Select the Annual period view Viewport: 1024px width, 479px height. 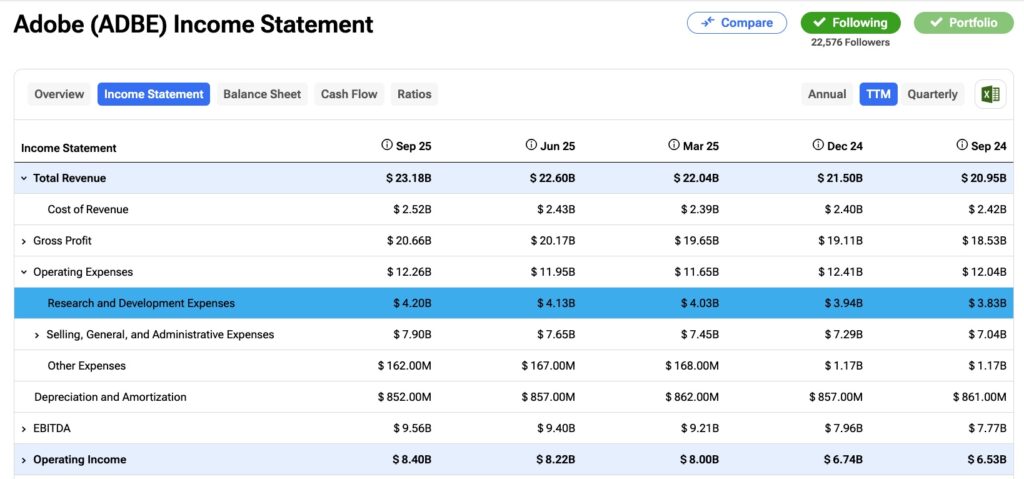[x=827, y=94]
